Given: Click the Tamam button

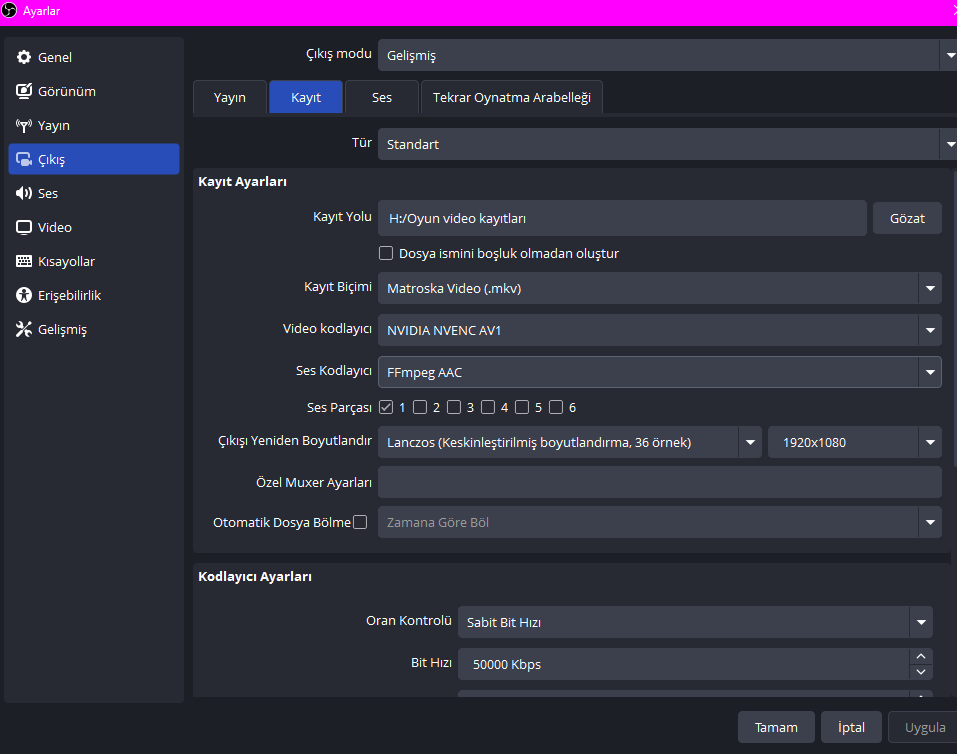Looking at the screenshot, I should point(776,727).
